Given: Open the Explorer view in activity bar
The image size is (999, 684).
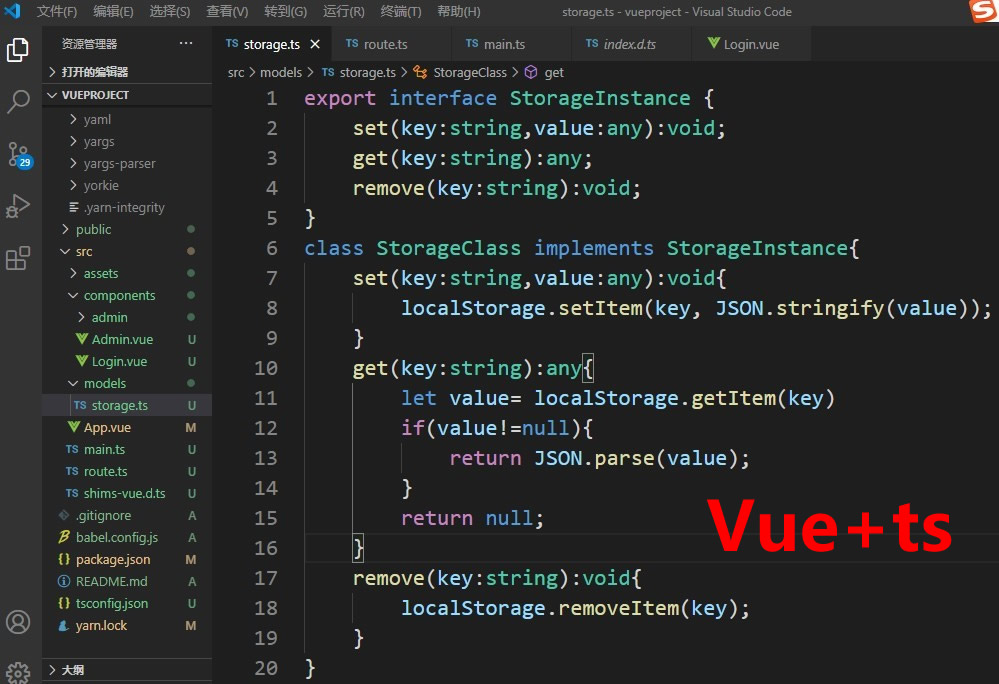Looking at the screenshot, I should click(18, 50).
